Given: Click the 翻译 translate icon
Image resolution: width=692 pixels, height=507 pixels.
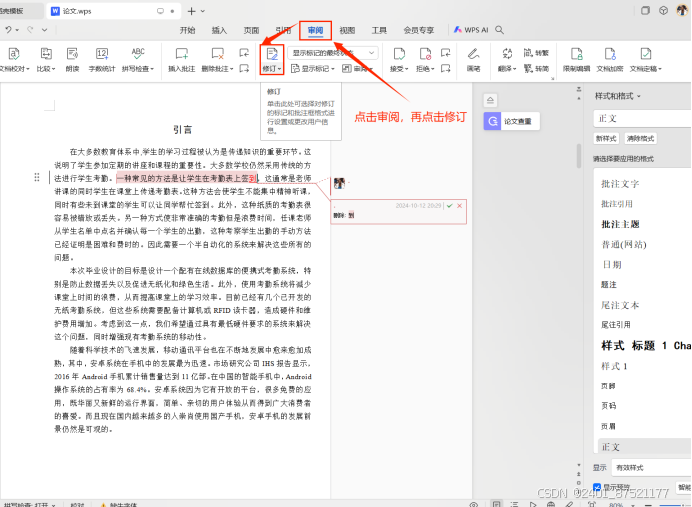Looking at the screenshot, I should point(507,54).
